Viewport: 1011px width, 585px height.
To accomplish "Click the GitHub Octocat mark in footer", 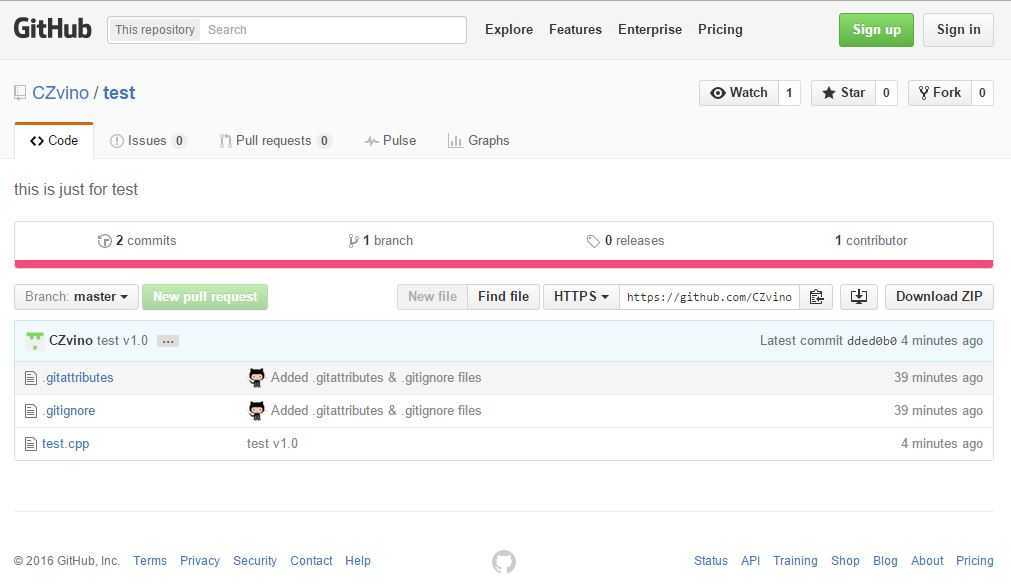I will pyautogui.click(x=504, y=561).
